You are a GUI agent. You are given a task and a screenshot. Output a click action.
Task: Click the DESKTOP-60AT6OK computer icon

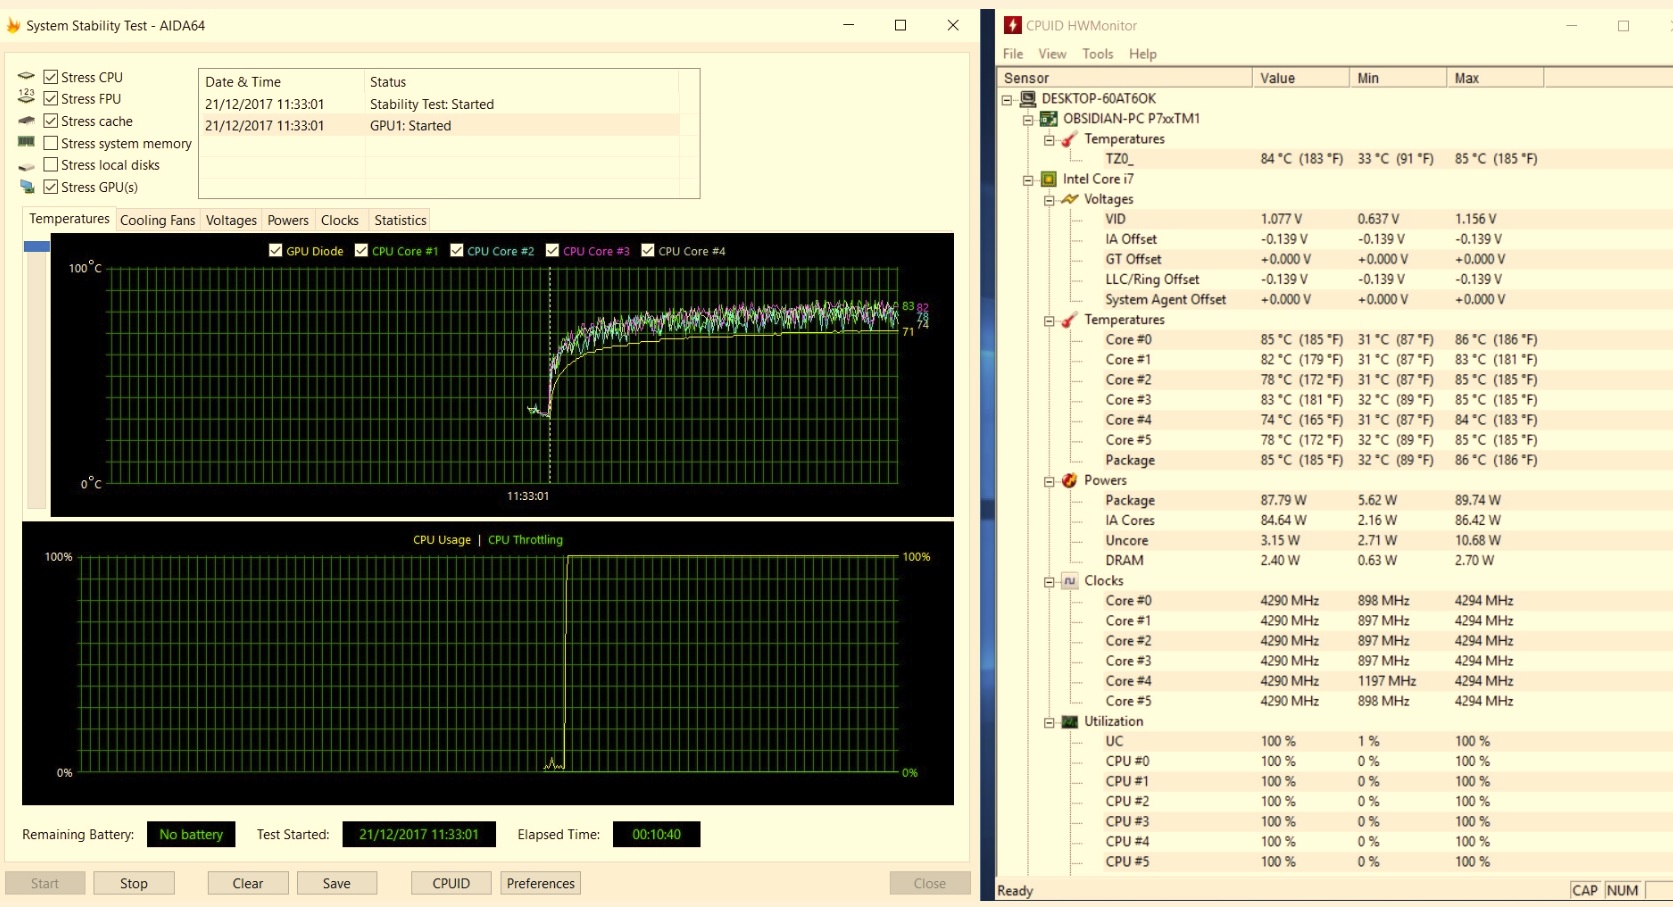1027,98
